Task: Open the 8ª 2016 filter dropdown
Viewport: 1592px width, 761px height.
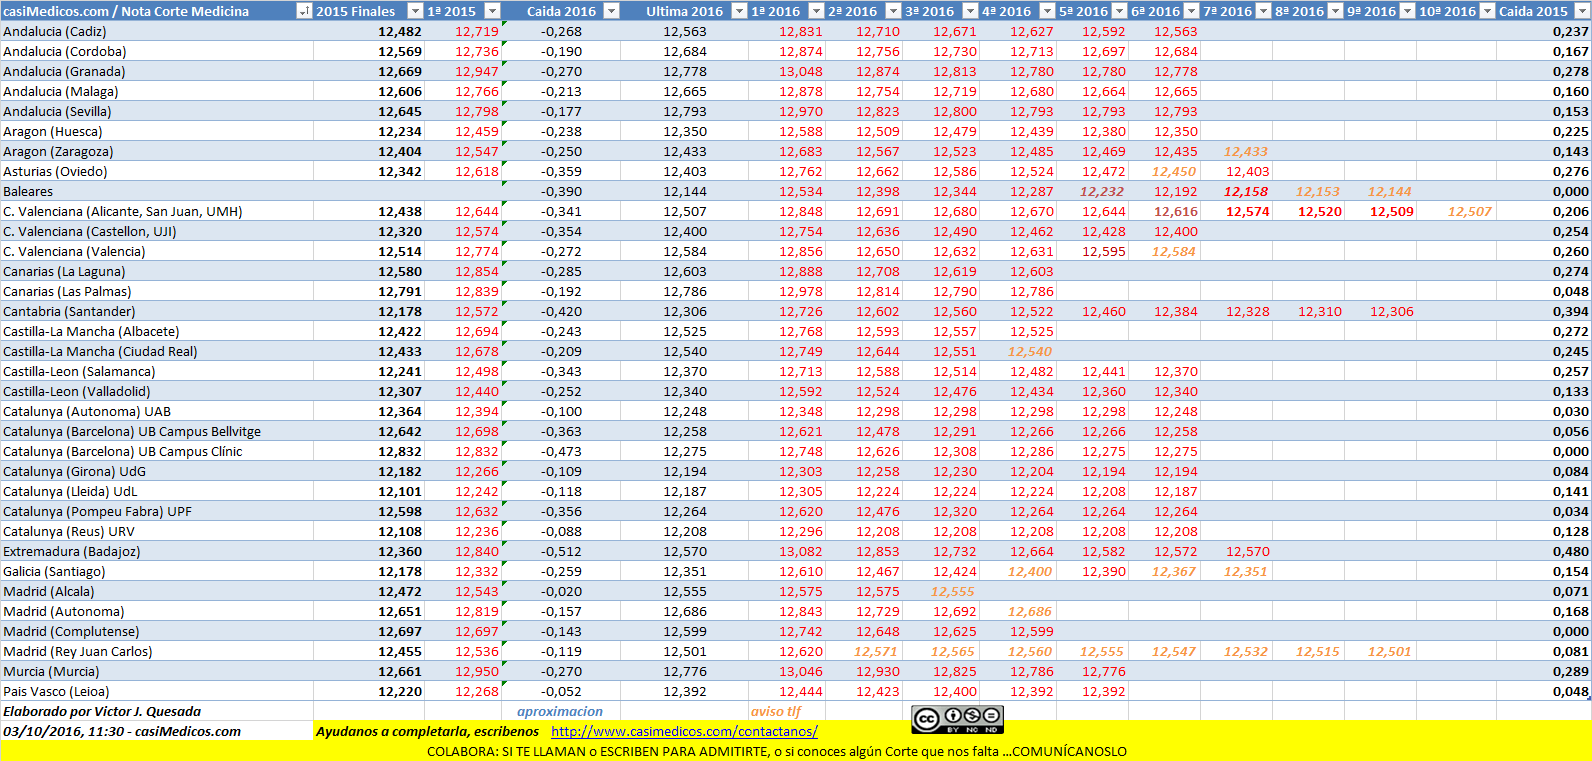Action: coord(1335,11)
